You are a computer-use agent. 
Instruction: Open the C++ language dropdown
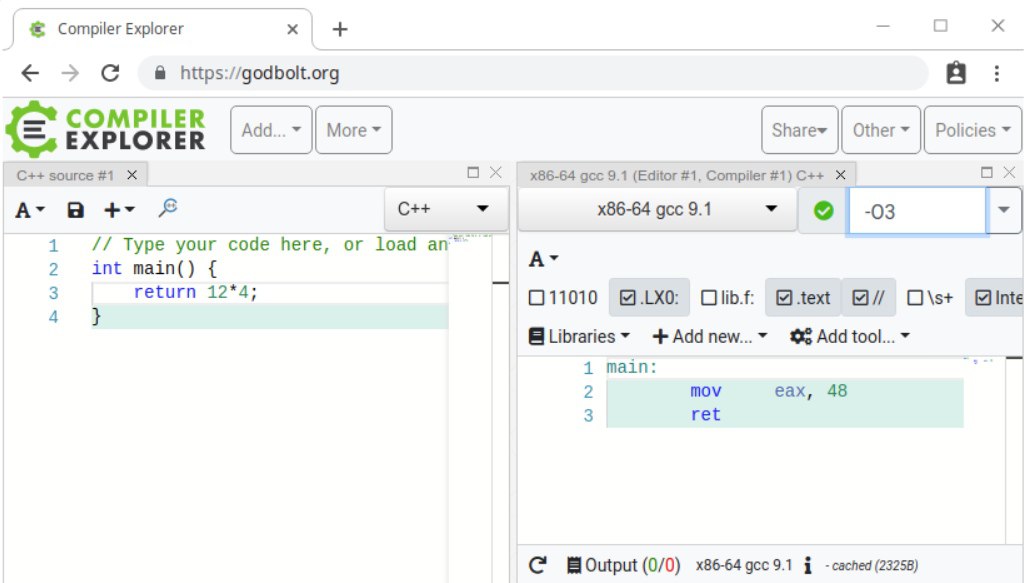(446, 209)
